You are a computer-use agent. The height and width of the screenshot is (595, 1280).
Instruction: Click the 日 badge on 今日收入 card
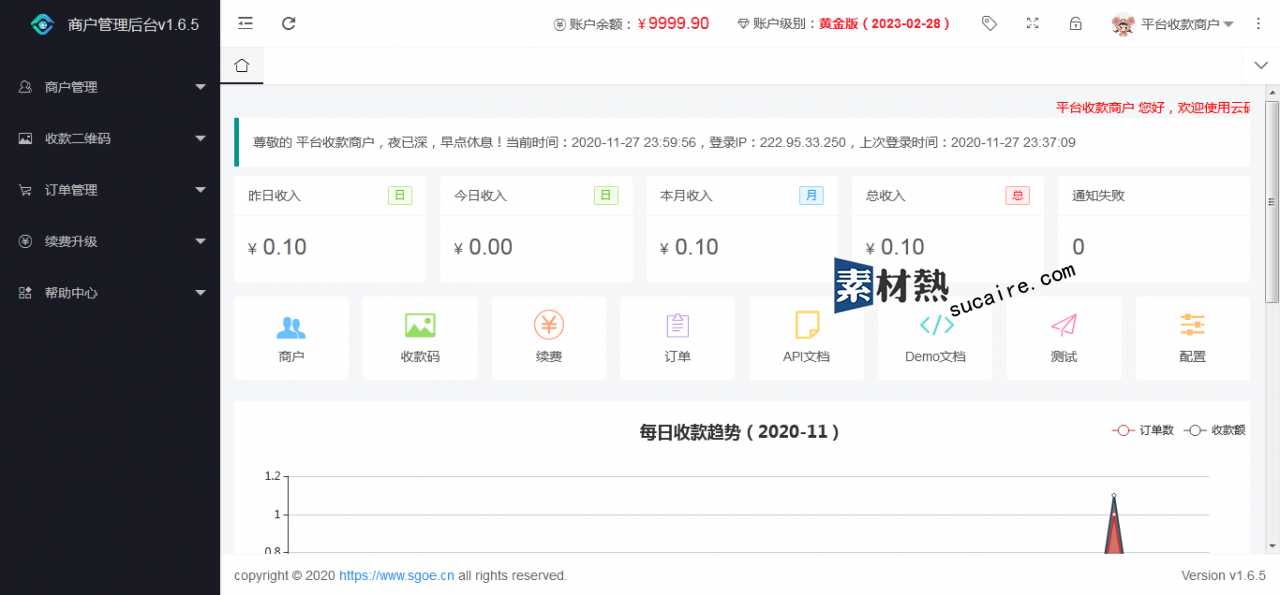coord(606,195)
